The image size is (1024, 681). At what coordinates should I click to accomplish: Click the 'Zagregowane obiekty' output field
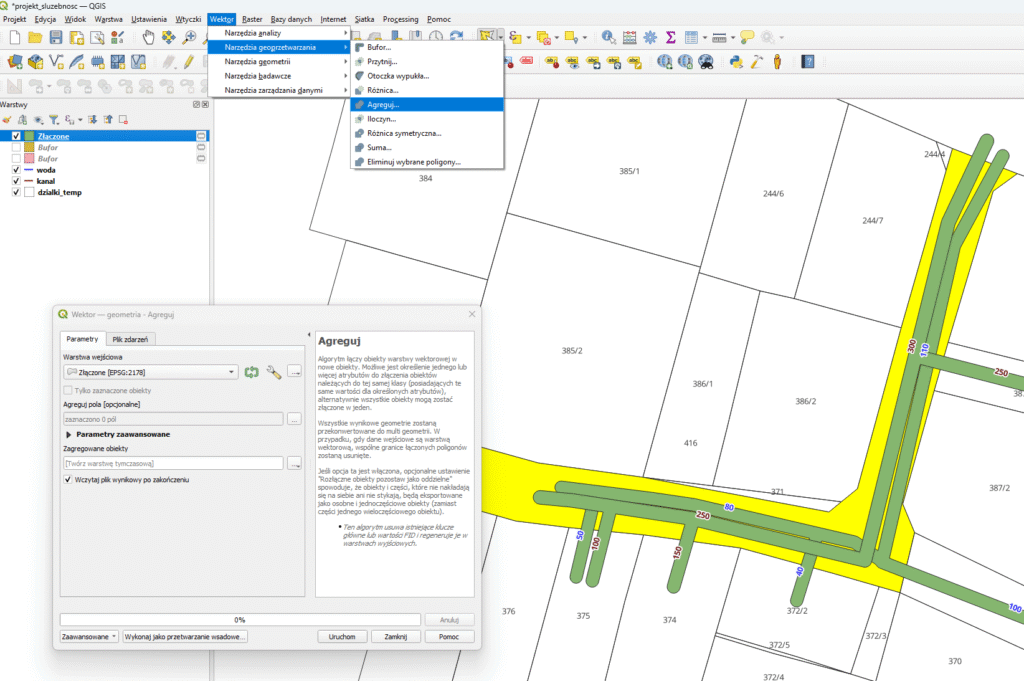click(172, 464)
